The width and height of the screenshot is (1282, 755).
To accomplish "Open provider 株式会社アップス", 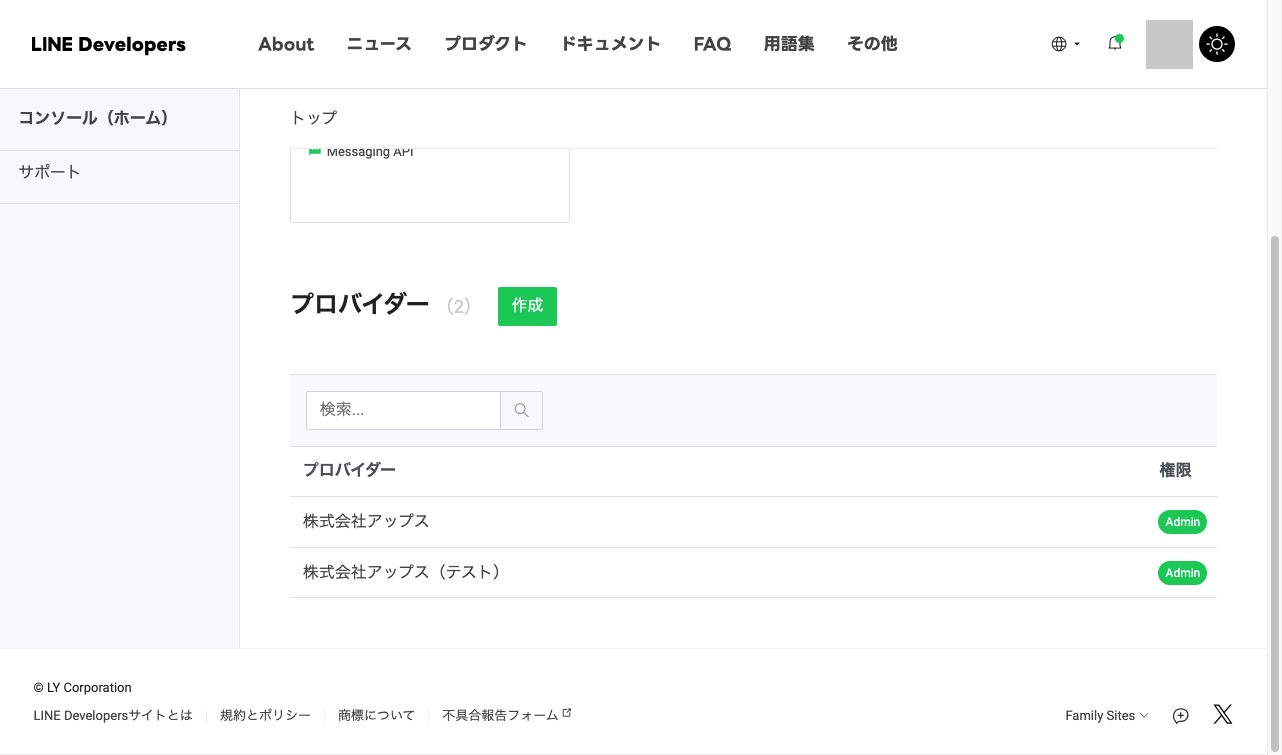I will [x=366, y=521].
